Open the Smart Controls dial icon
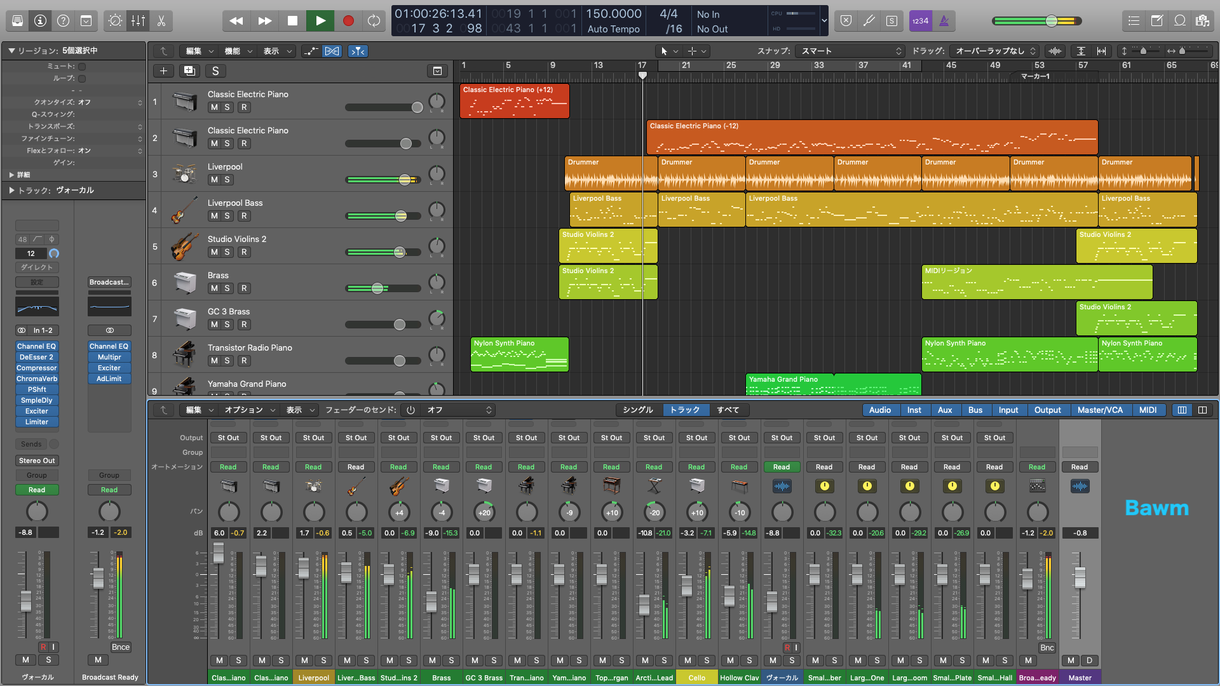 coord(116,21)
